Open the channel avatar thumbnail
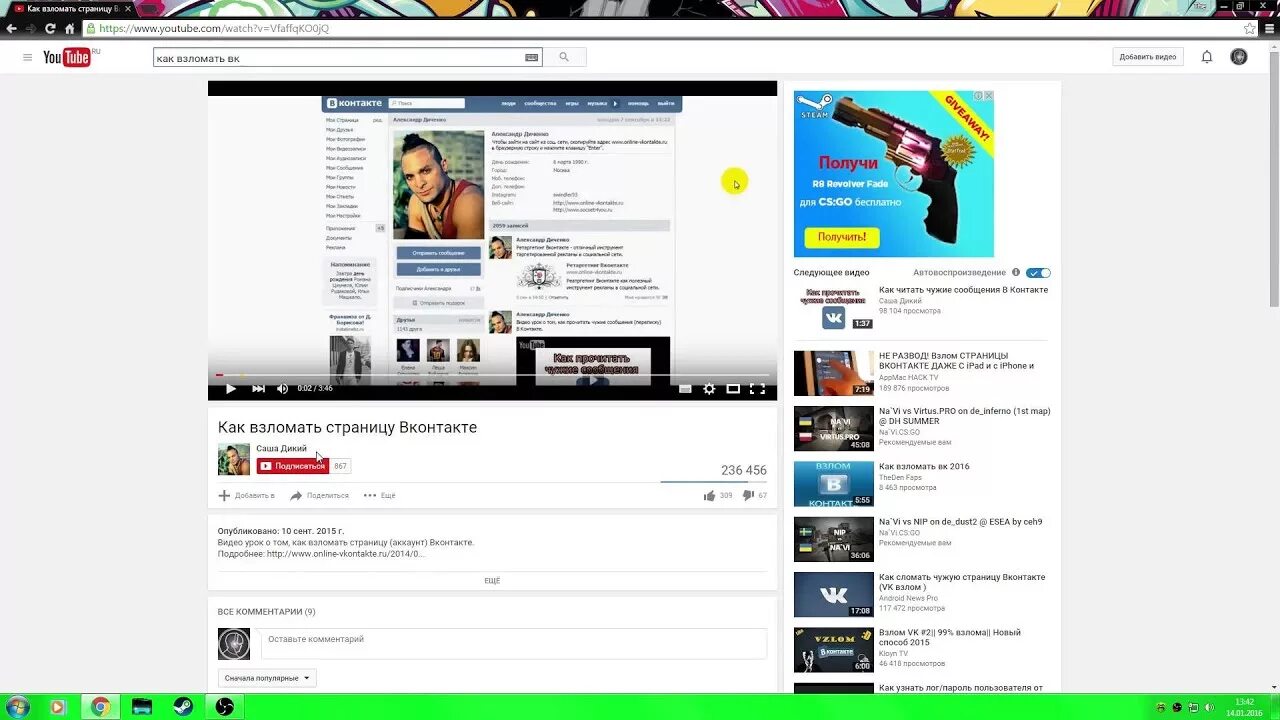Screen dimensions: 1280x720 (x=234, y=459)
